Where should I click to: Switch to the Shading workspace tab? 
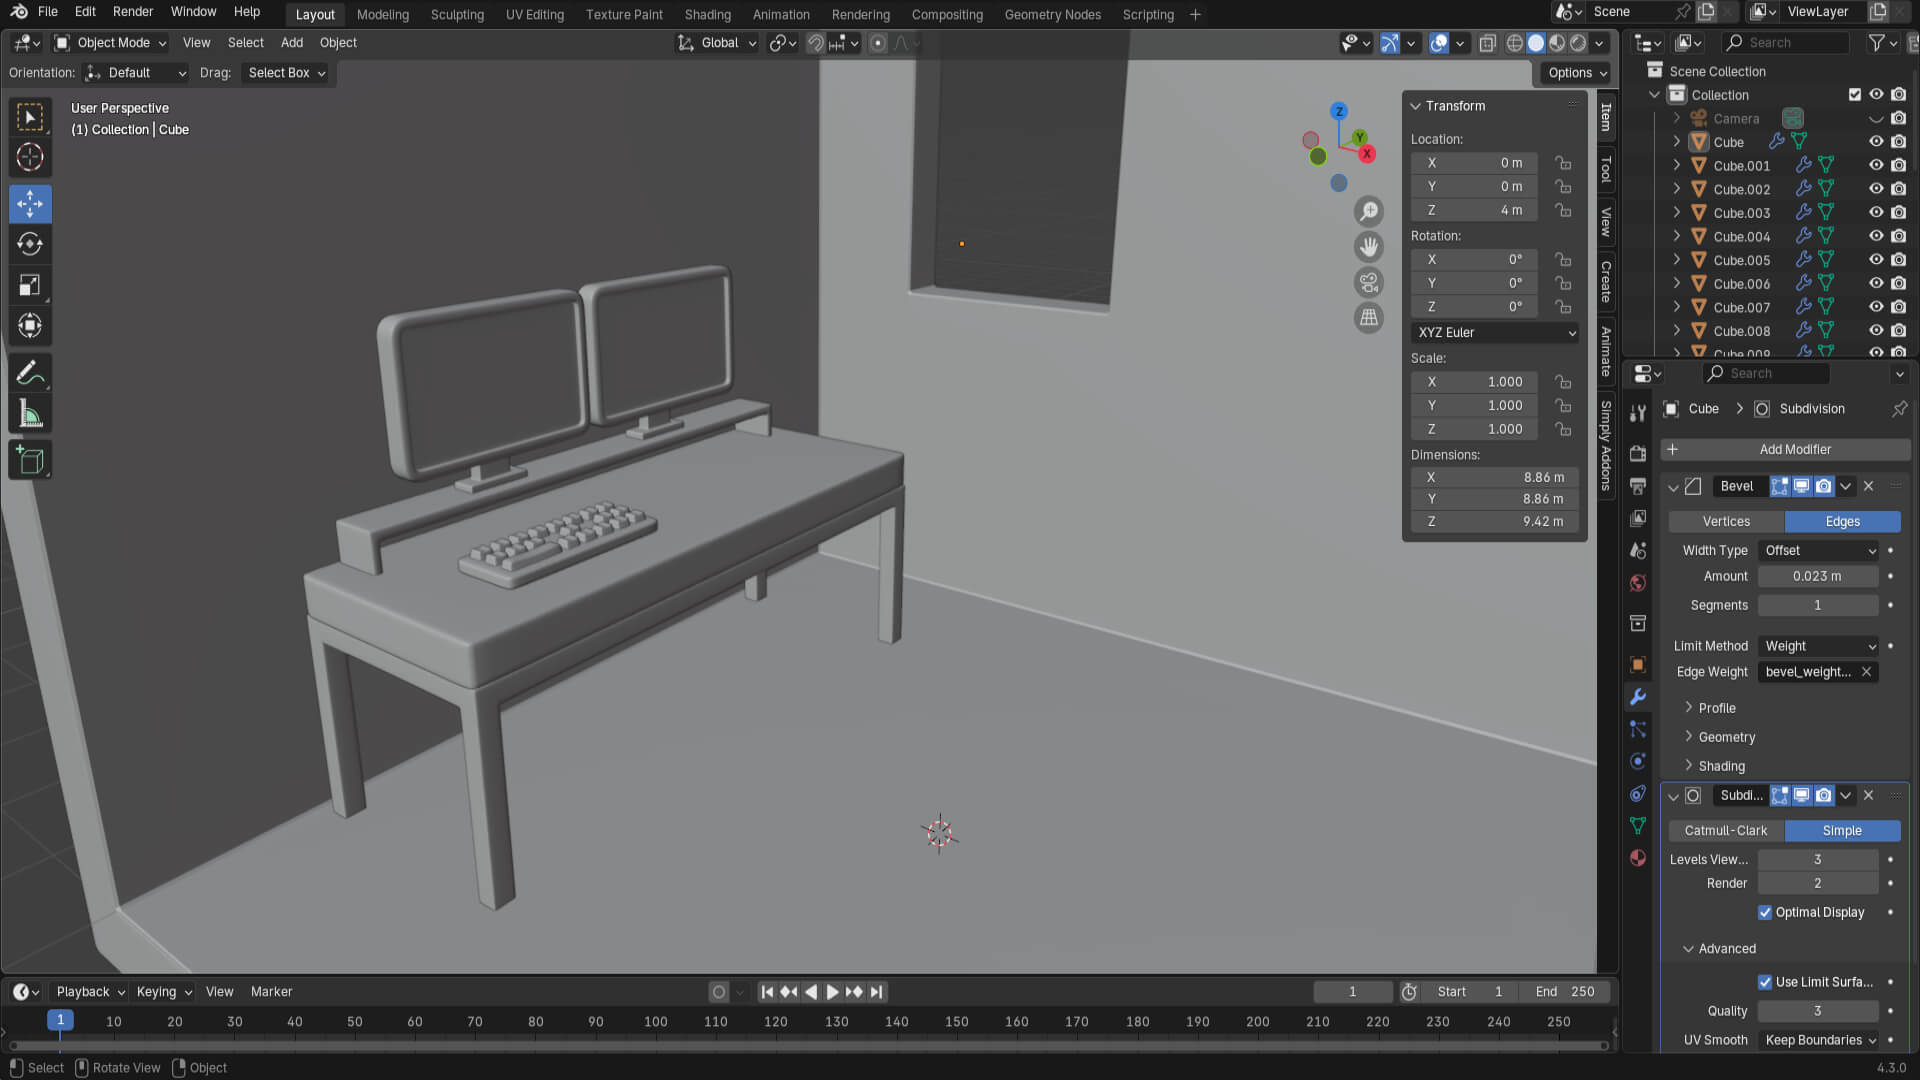707,14
